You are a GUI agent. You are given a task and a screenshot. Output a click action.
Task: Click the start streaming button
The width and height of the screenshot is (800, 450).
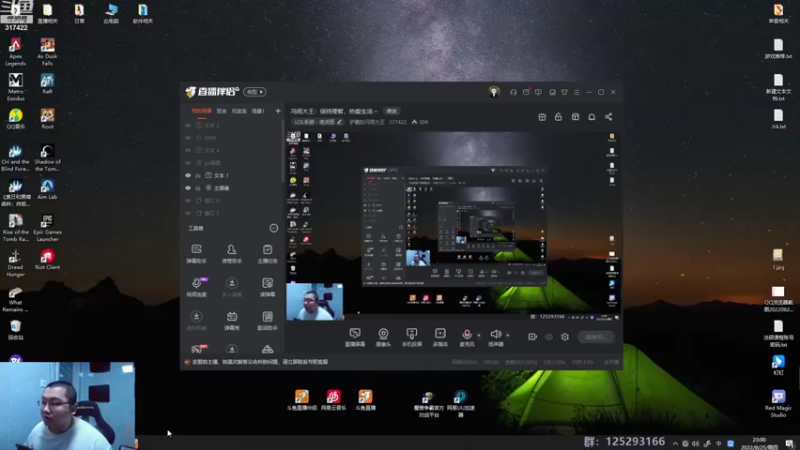[x=596, y=337]
